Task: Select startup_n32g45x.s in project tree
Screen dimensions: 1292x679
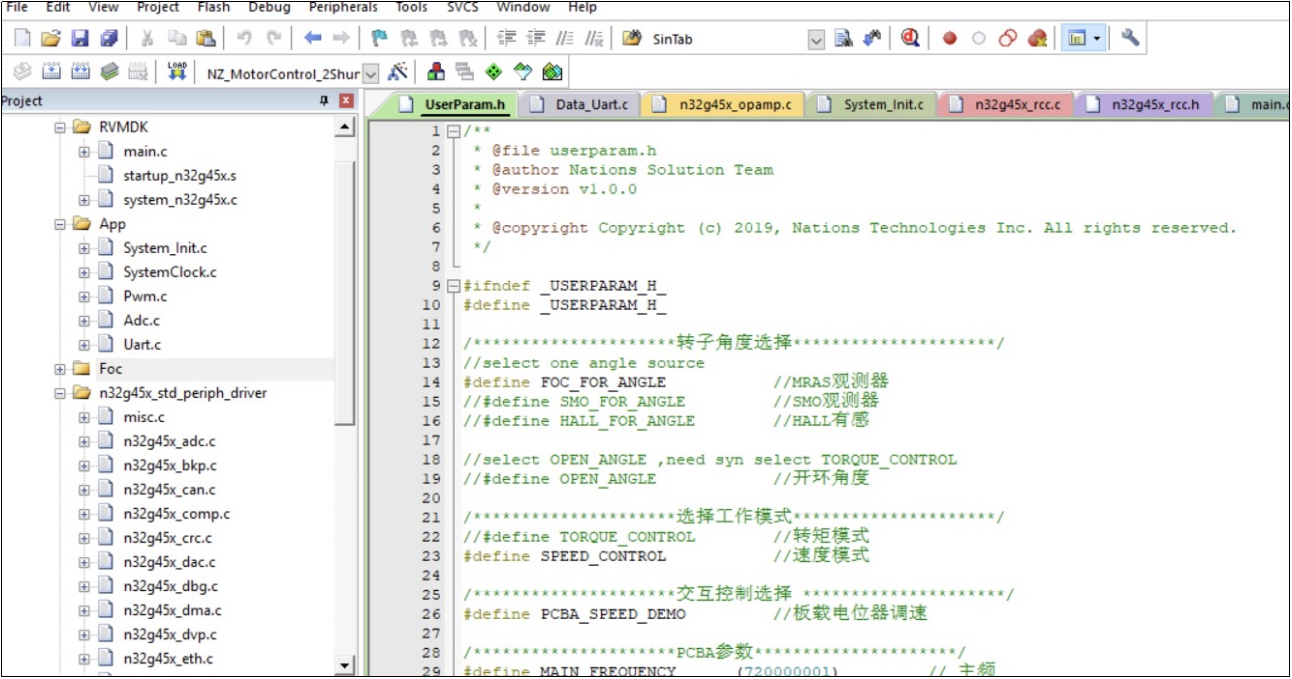Action: (180, 176)
